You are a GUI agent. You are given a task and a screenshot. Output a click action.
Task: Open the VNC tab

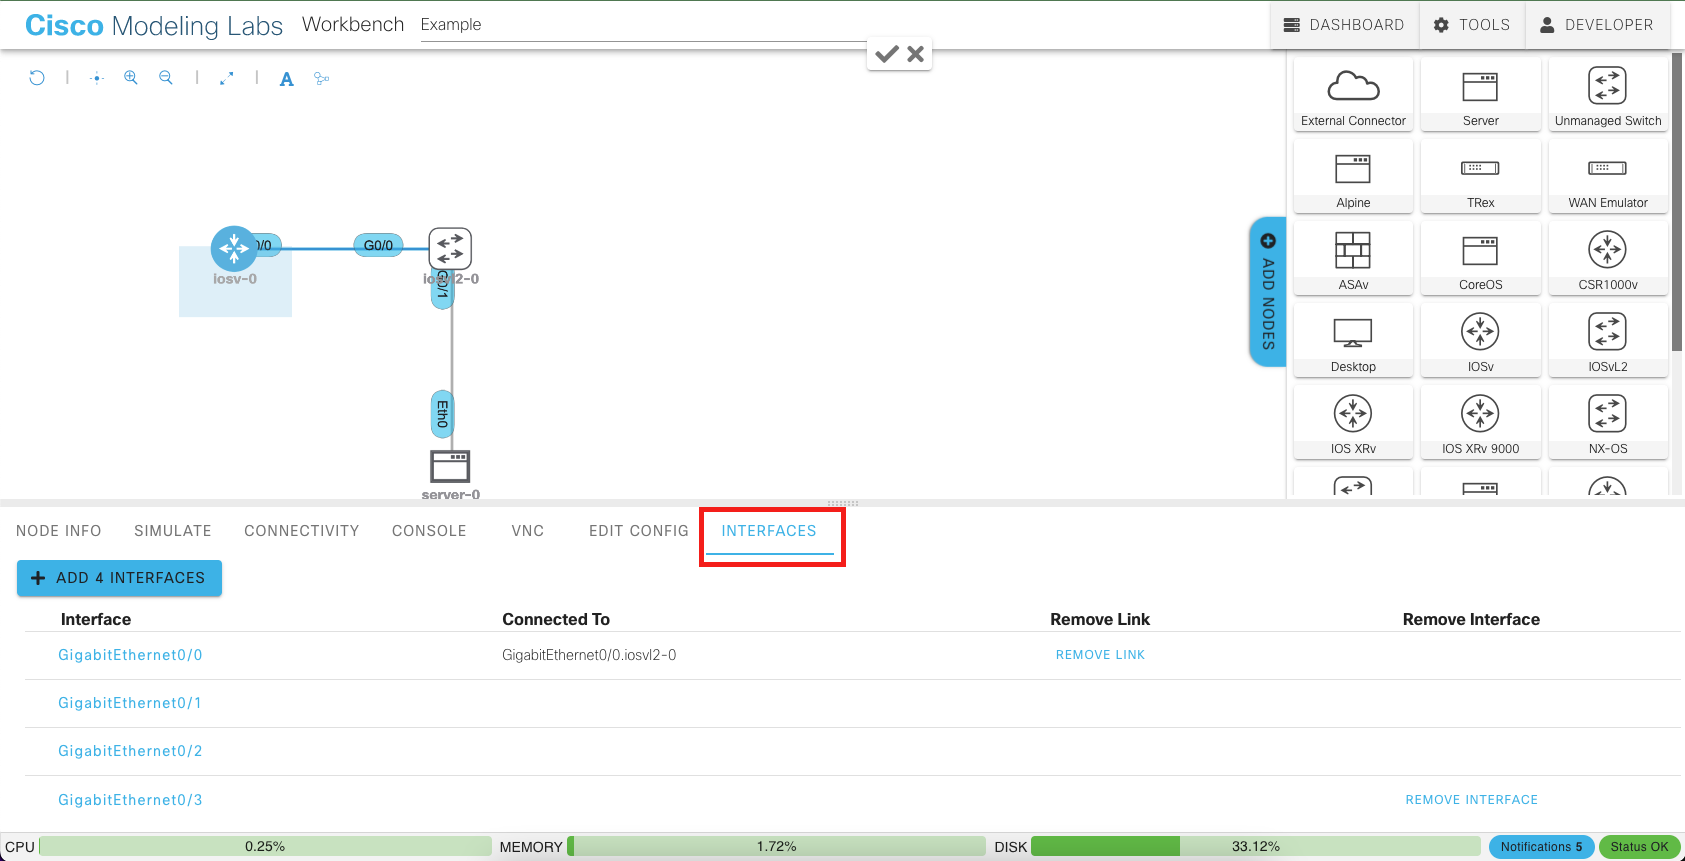pos(528,531)
